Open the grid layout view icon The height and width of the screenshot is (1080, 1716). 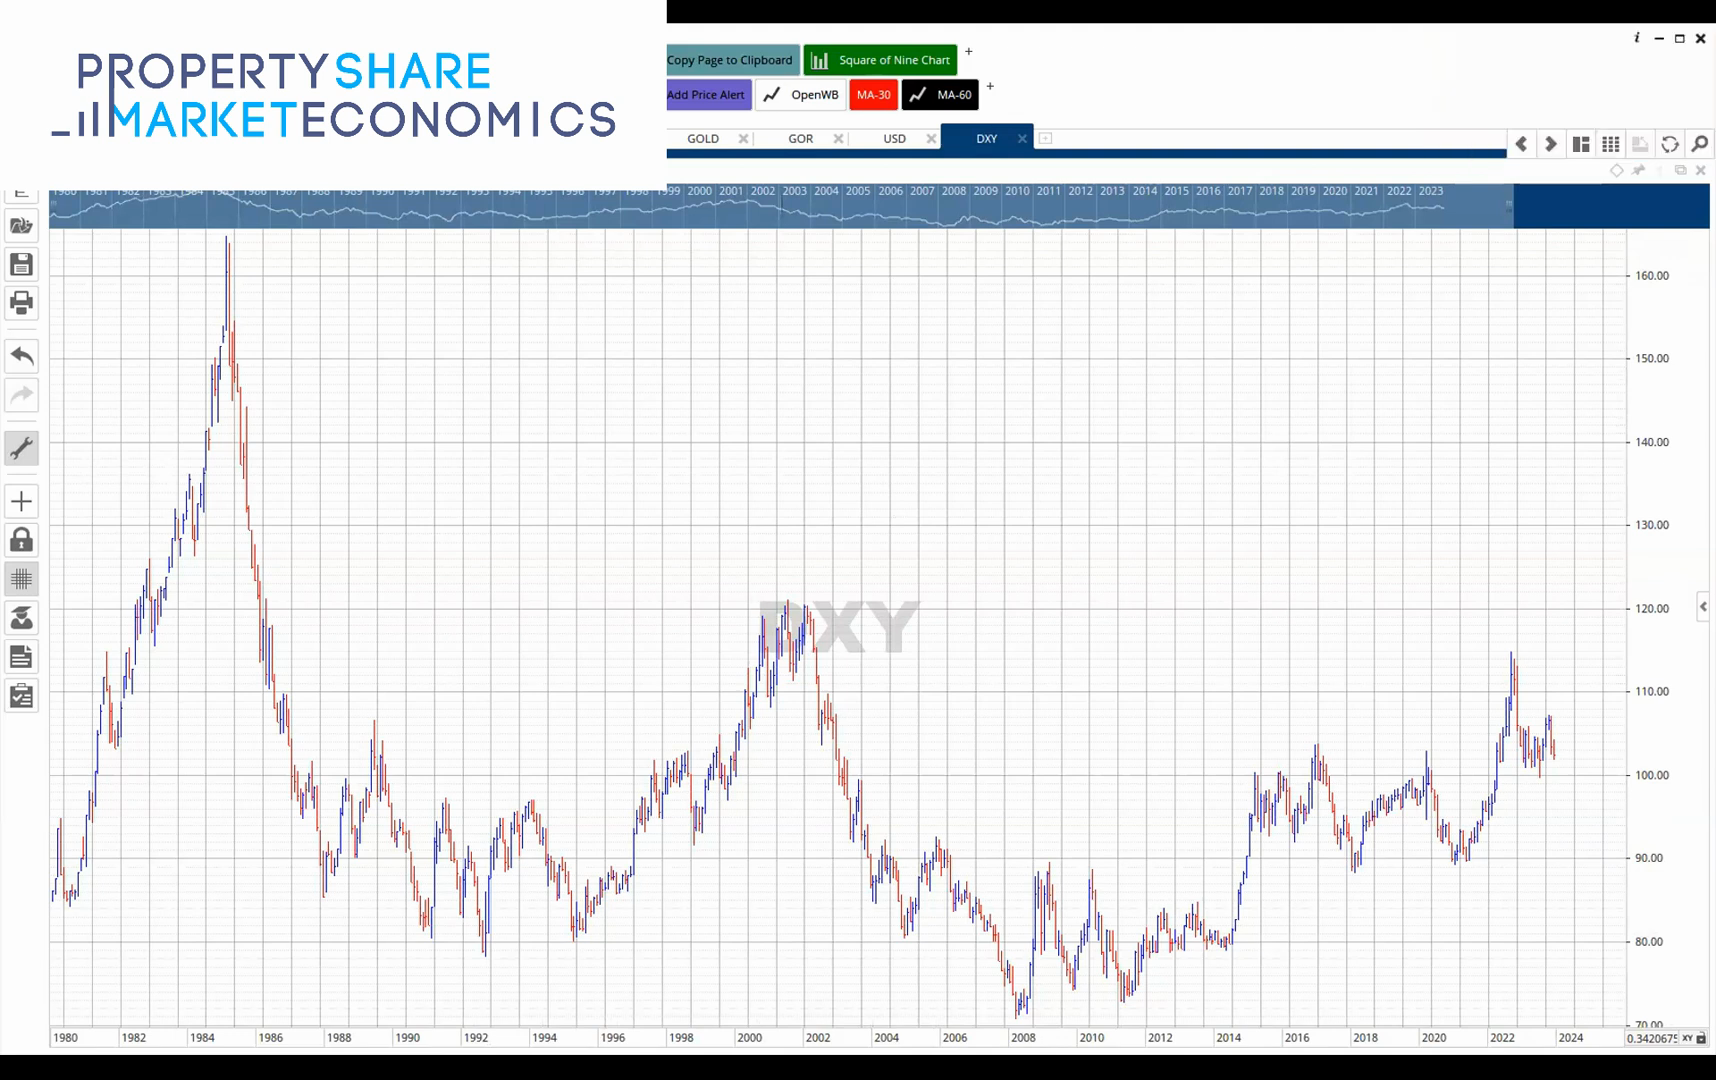pyautogui.click(x=1611, y=144)
